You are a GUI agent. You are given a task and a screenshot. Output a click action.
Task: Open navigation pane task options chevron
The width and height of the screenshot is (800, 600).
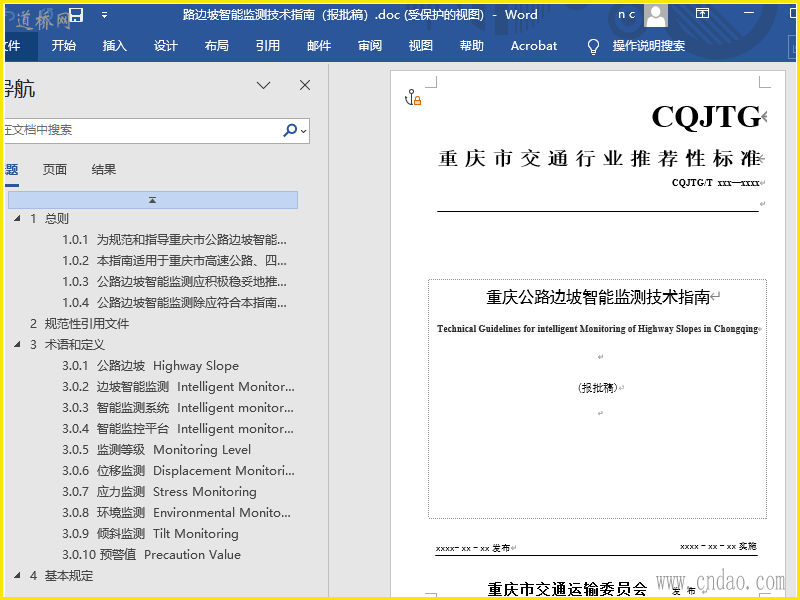[264, 85]
